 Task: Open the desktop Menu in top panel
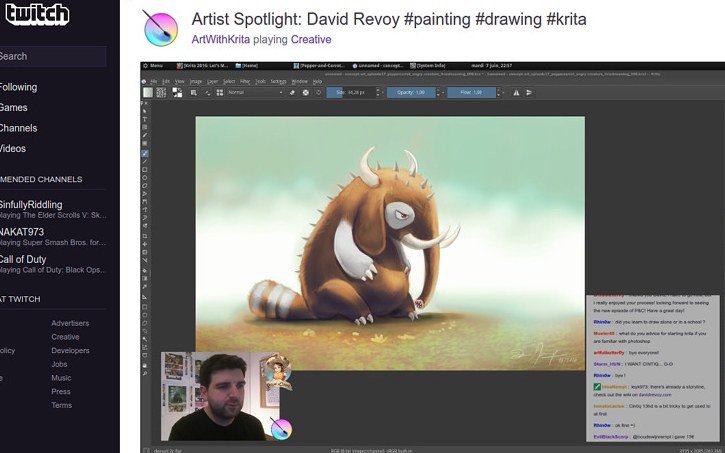(x=154, y=65)
